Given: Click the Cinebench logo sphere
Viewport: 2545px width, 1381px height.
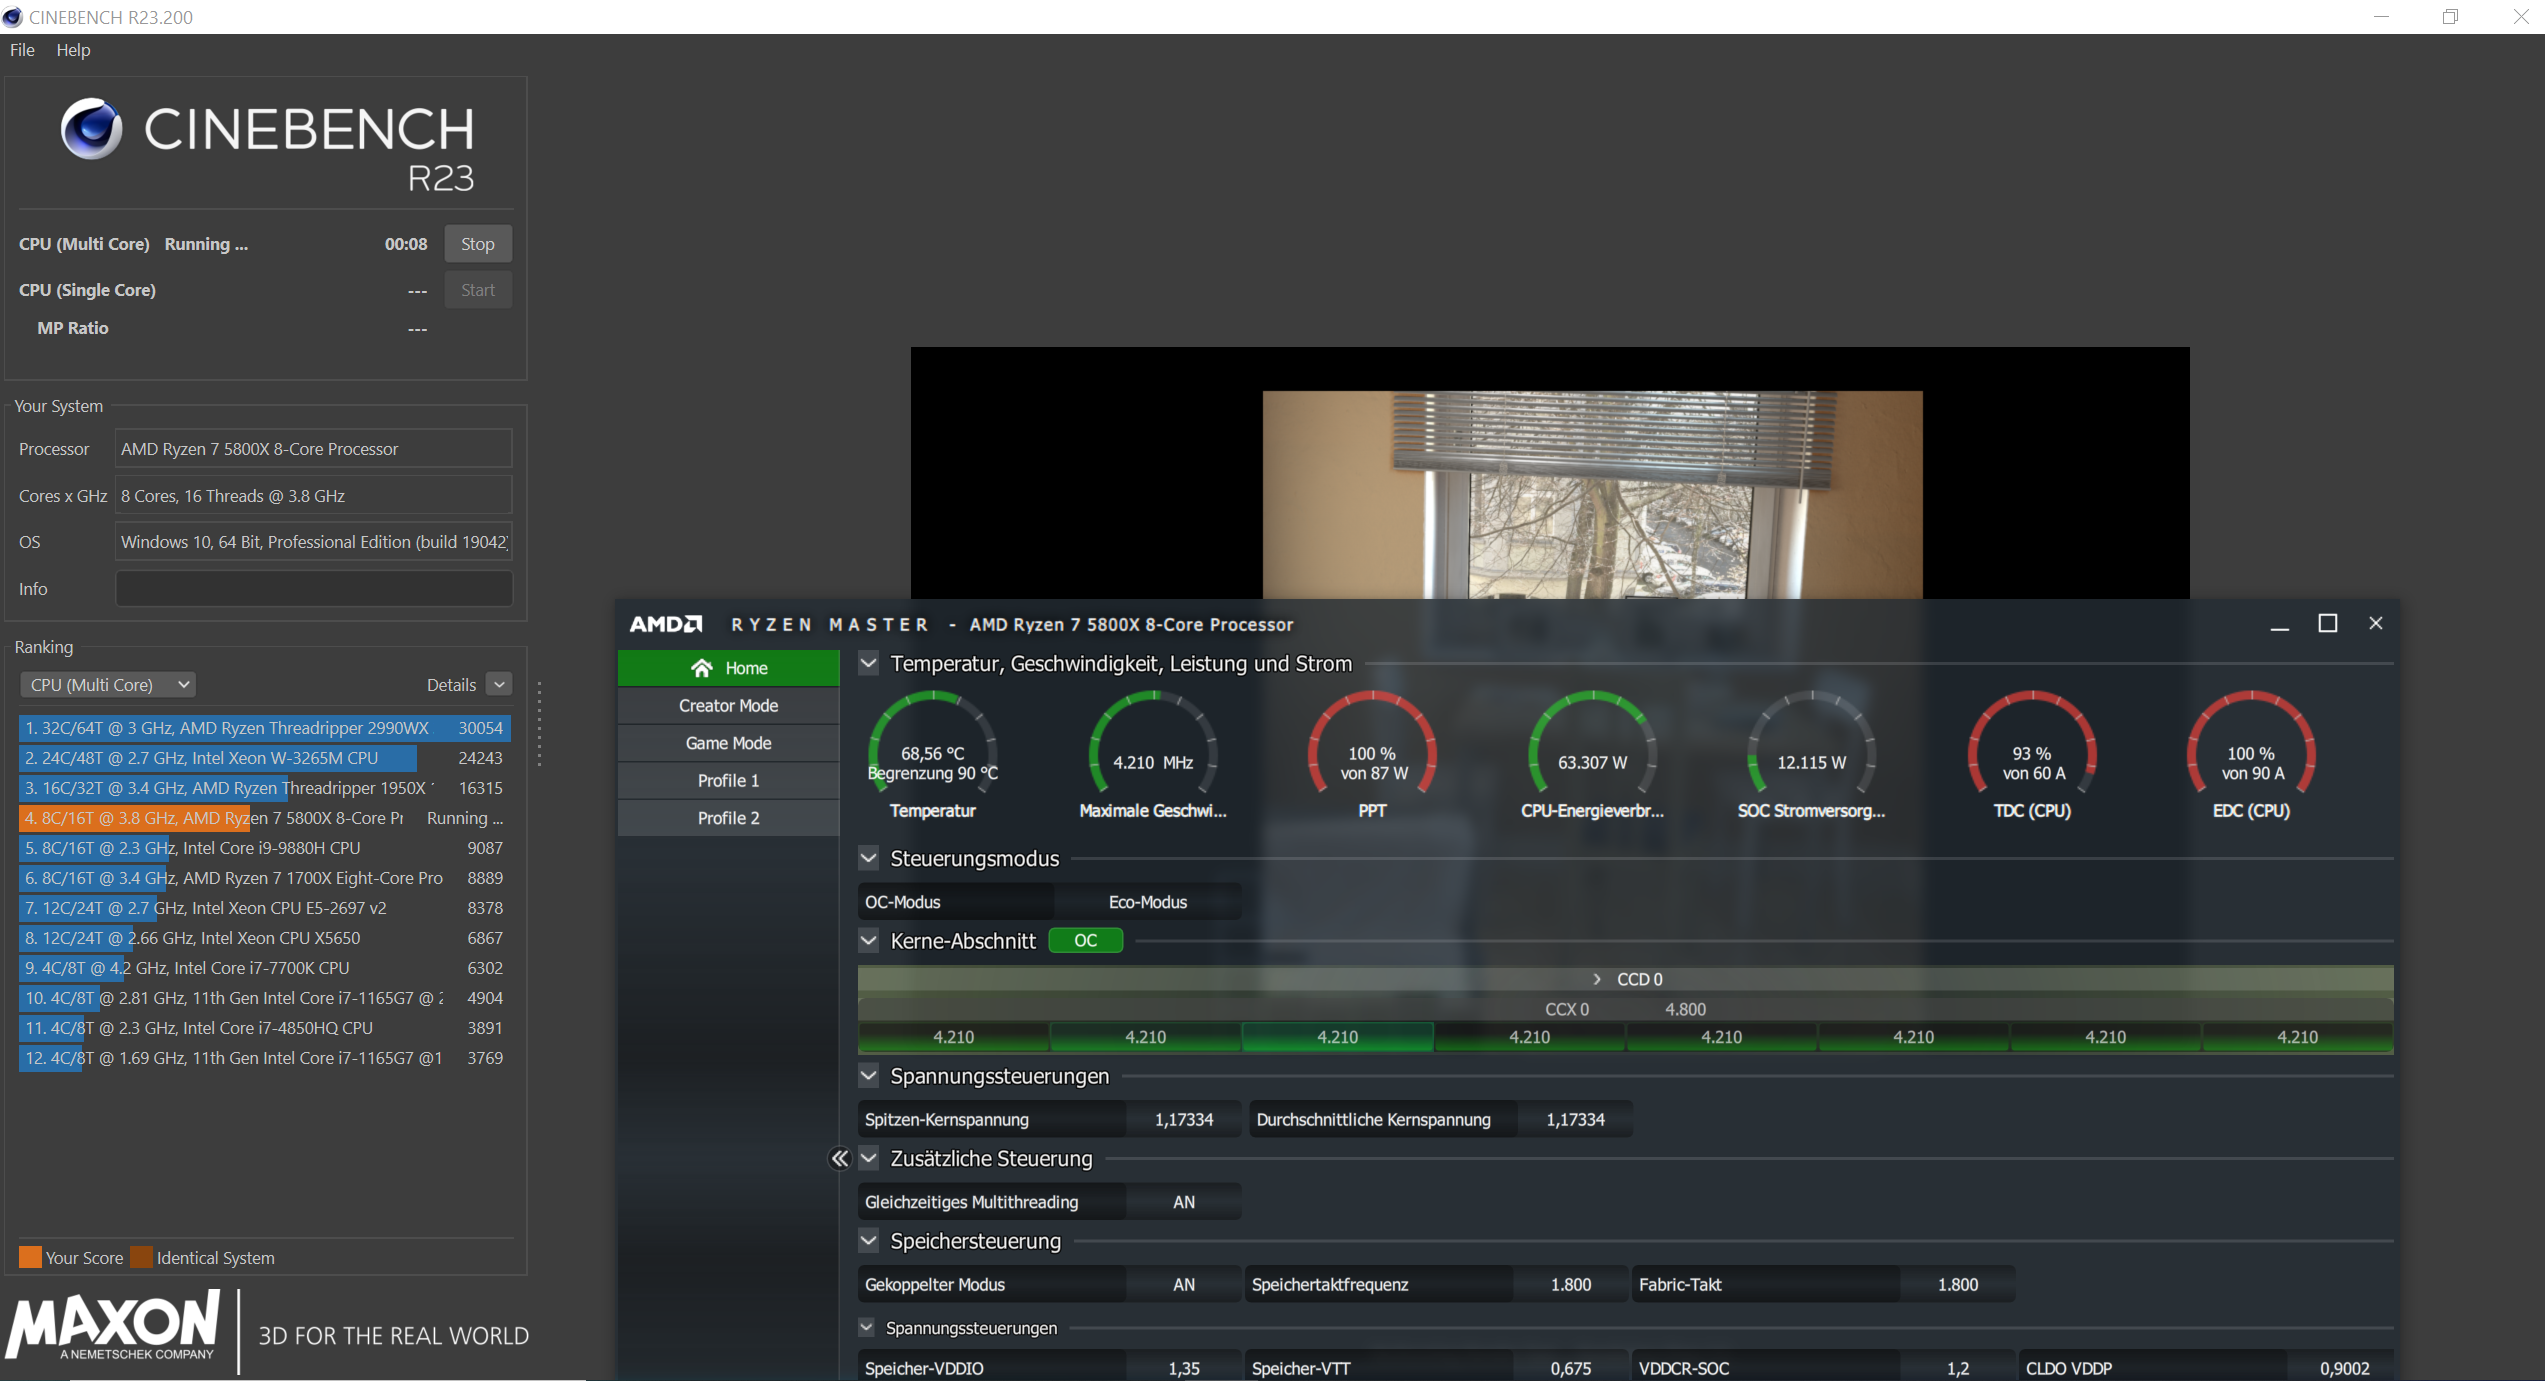Looking at the screenshot, I should tap(91, 129).
